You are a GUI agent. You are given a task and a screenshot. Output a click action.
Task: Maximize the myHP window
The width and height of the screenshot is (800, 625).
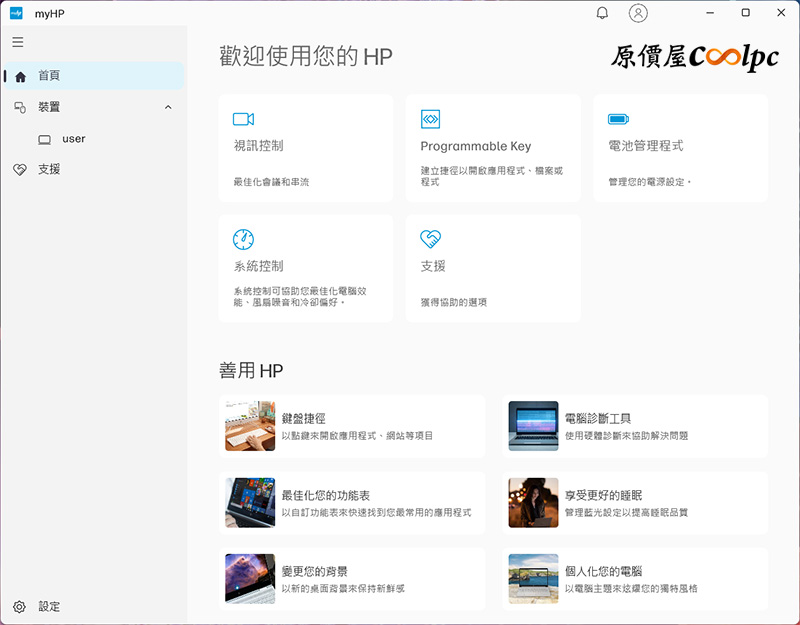745,13
